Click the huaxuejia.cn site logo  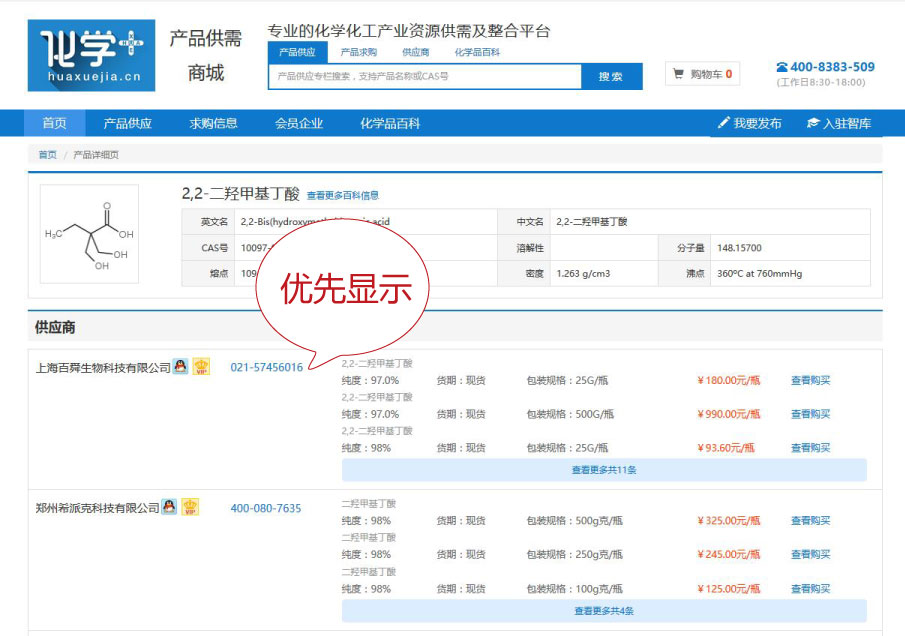tap(91, 55)
